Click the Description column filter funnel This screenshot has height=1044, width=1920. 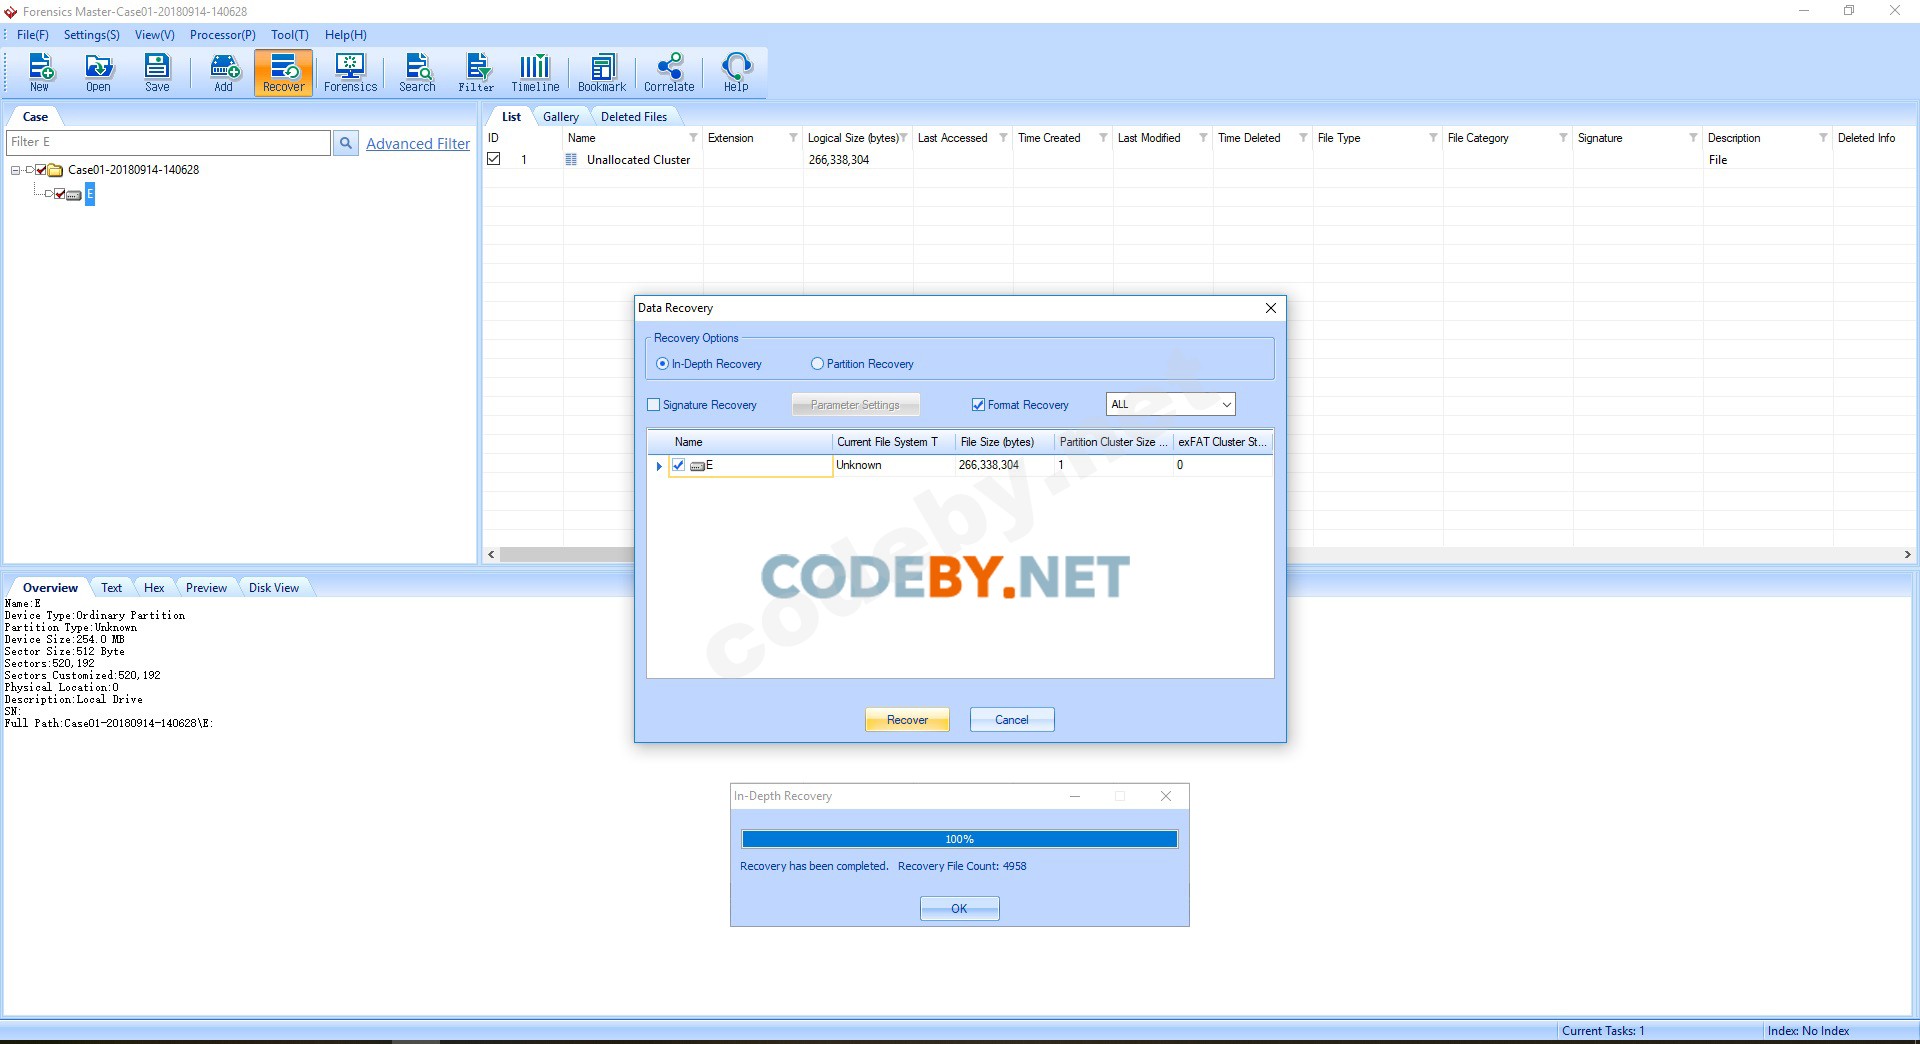pos(1823,138)
